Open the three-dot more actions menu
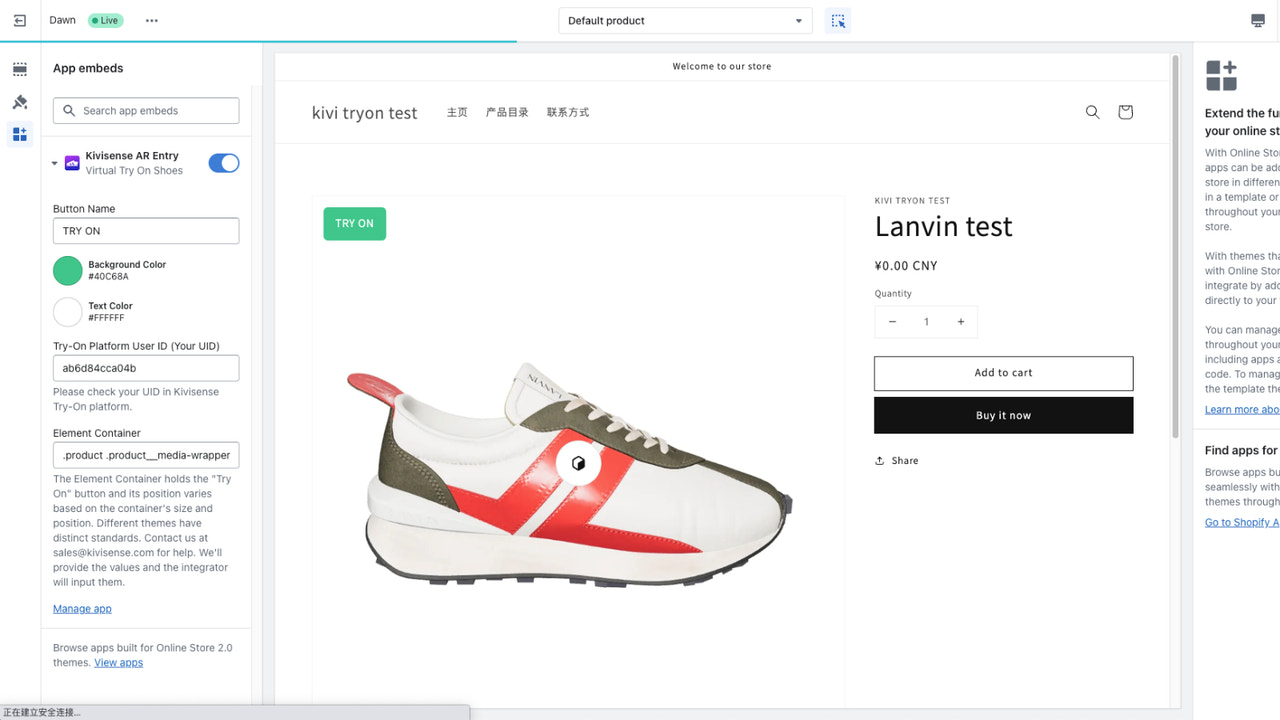Screen dimensions: 1280x720 coord(152,20)
